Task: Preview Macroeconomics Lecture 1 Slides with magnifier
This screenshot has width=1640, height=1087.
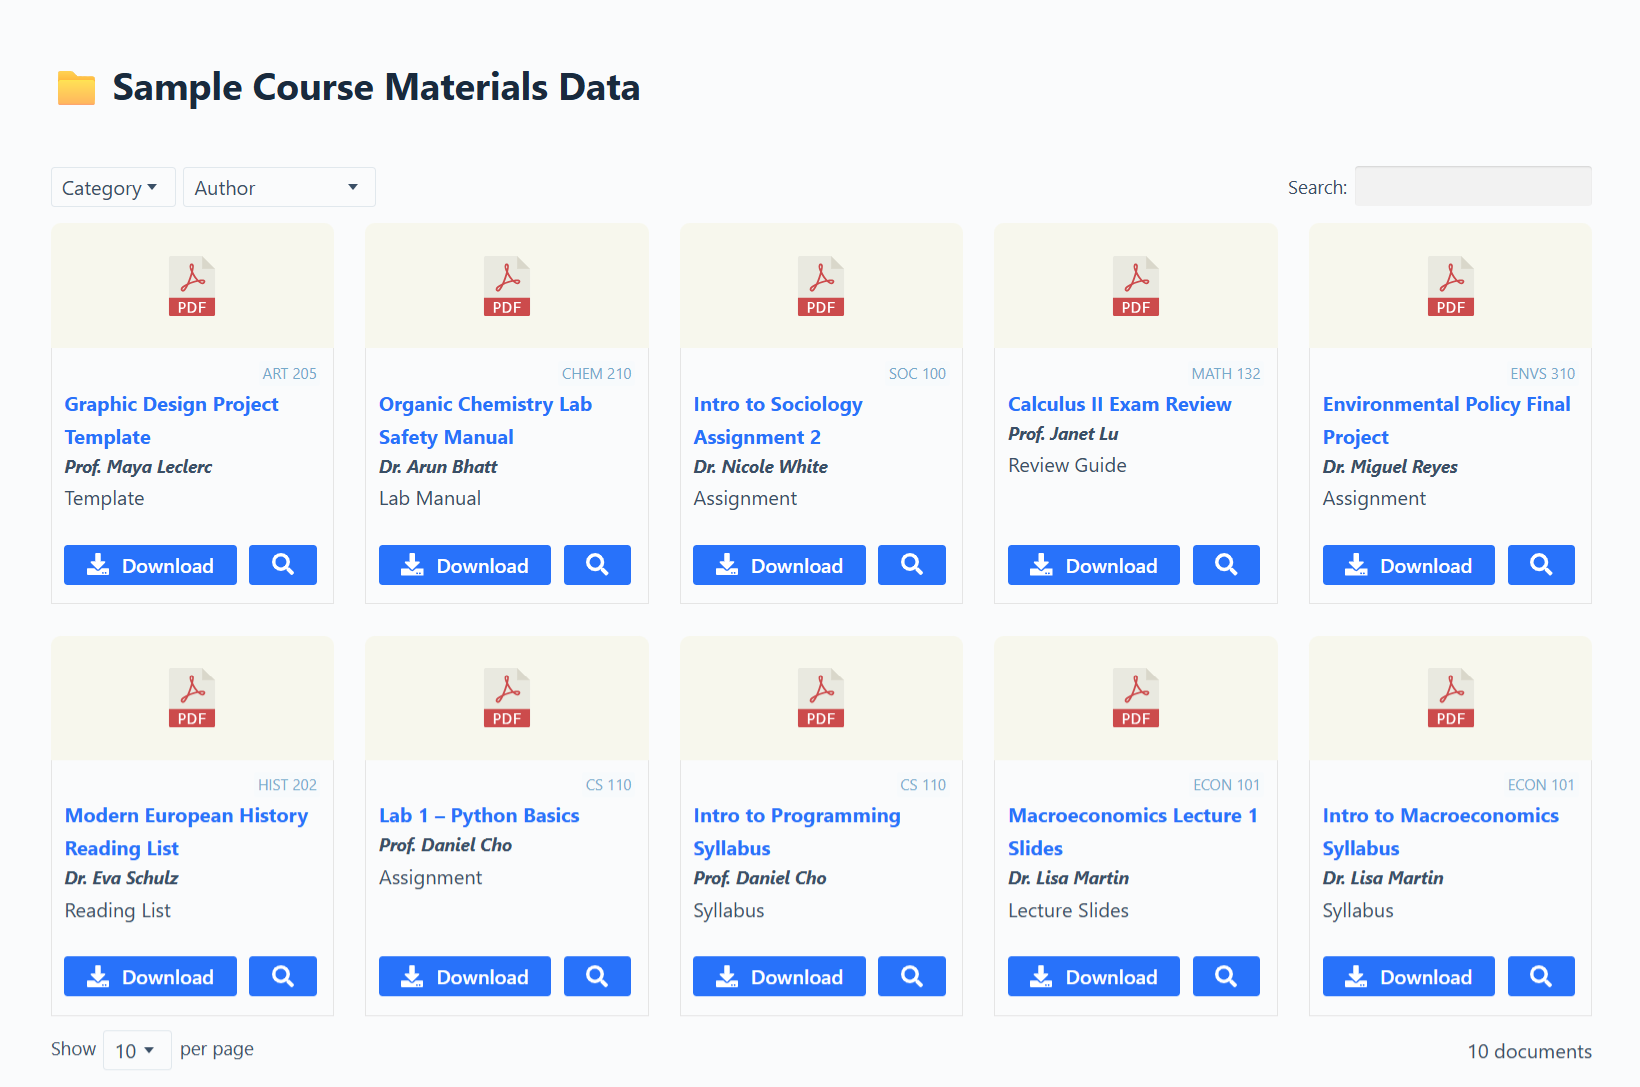Action: [1226, 976]
